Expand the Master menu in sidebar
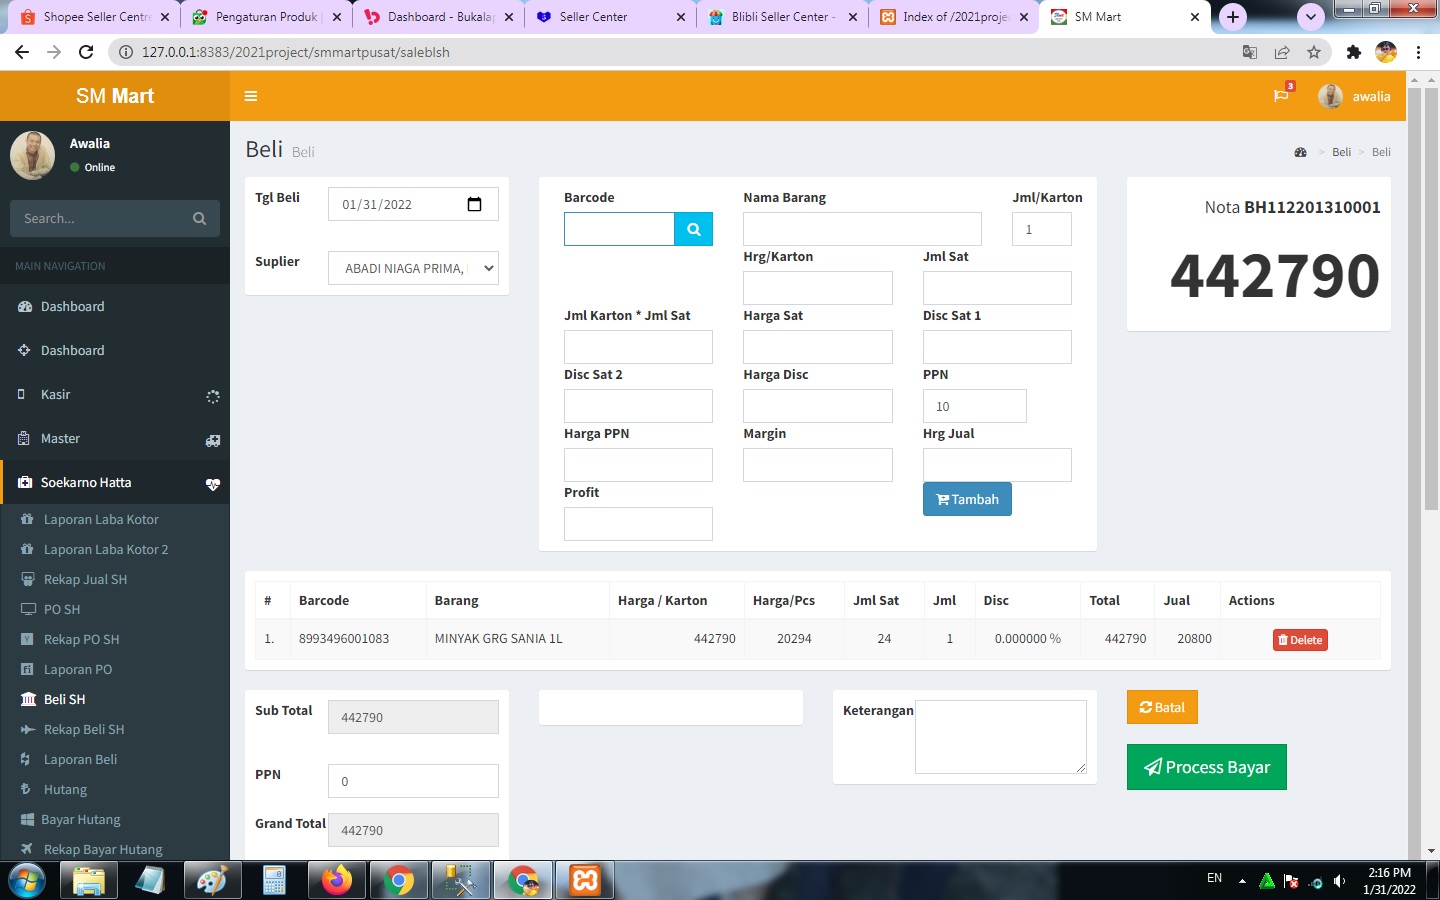The width and height of the screenshot is (1440, 900). 115,439
